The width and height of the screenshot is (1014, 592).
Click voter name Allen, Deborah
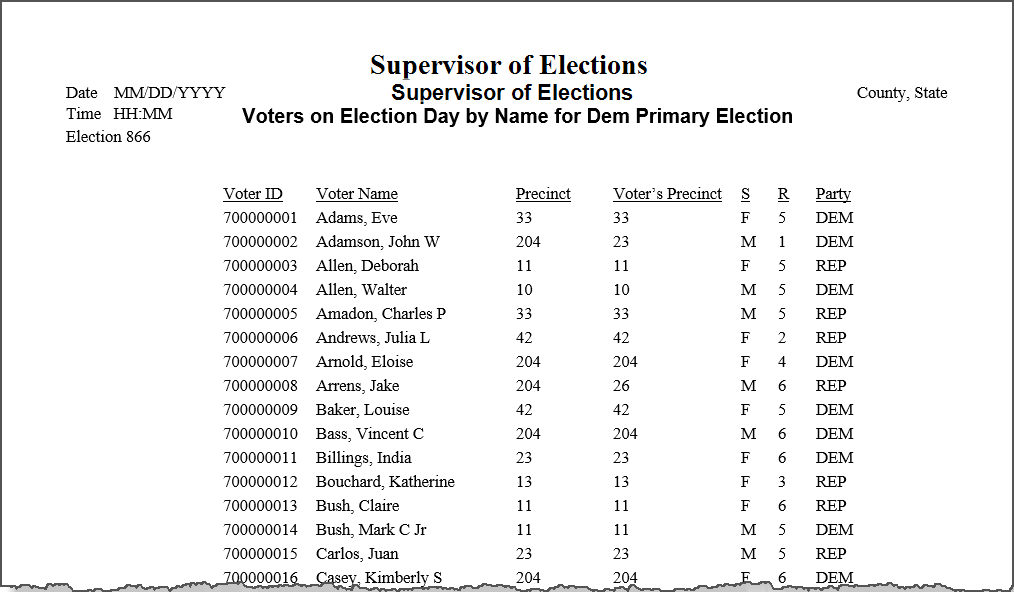tap(367, 266)
